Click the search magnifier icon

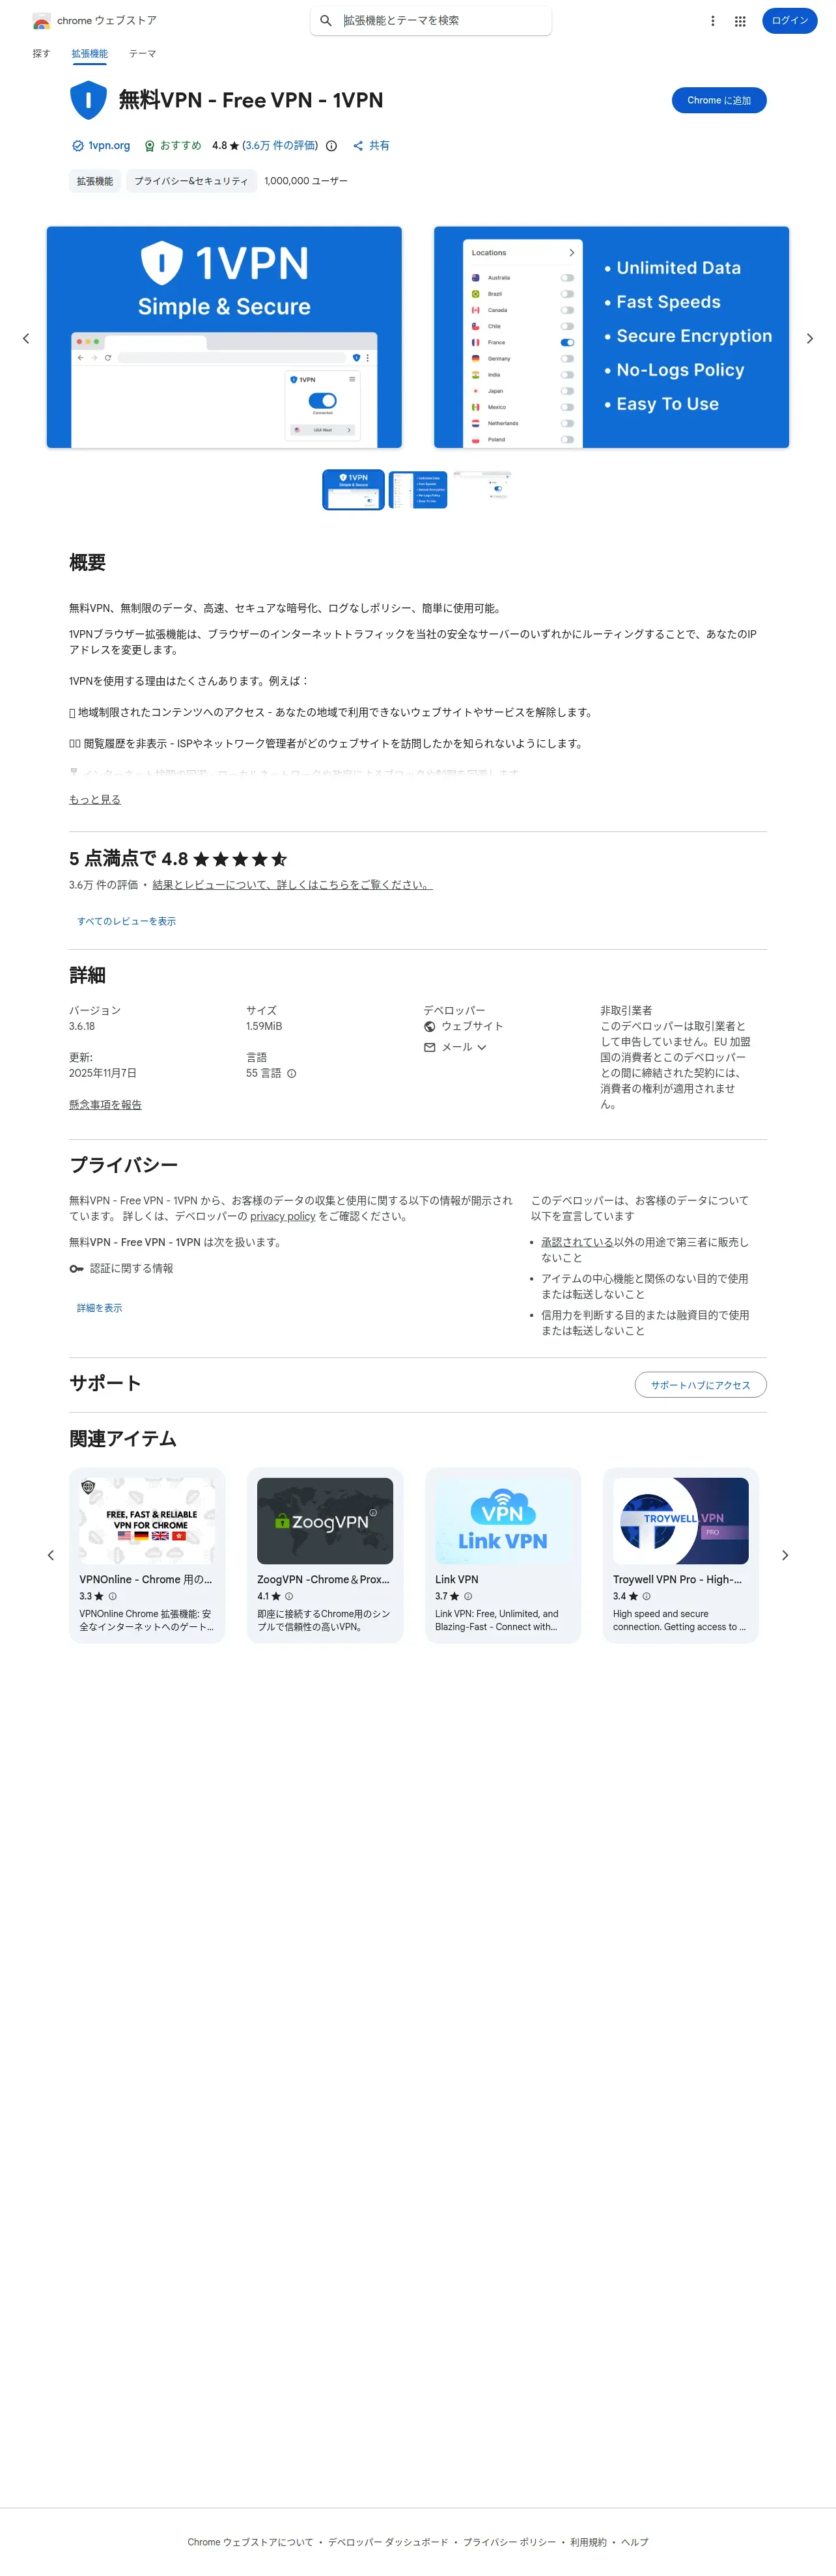click(x=326, y=21)
